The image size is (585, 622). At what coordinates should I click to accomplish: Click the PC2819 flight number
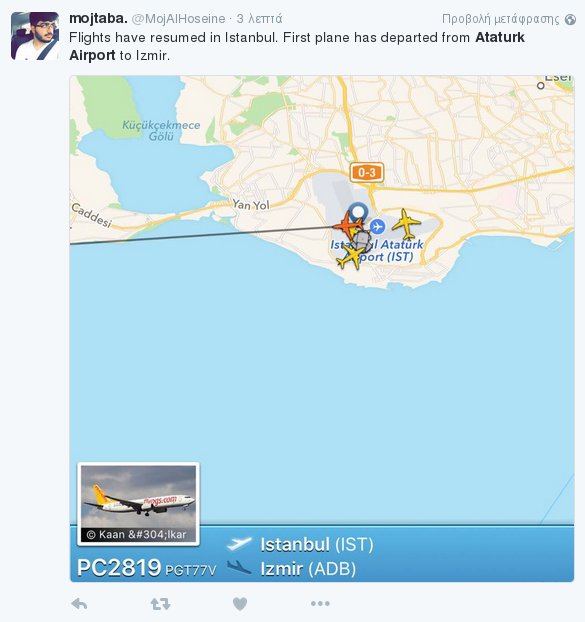click(119, 567)
